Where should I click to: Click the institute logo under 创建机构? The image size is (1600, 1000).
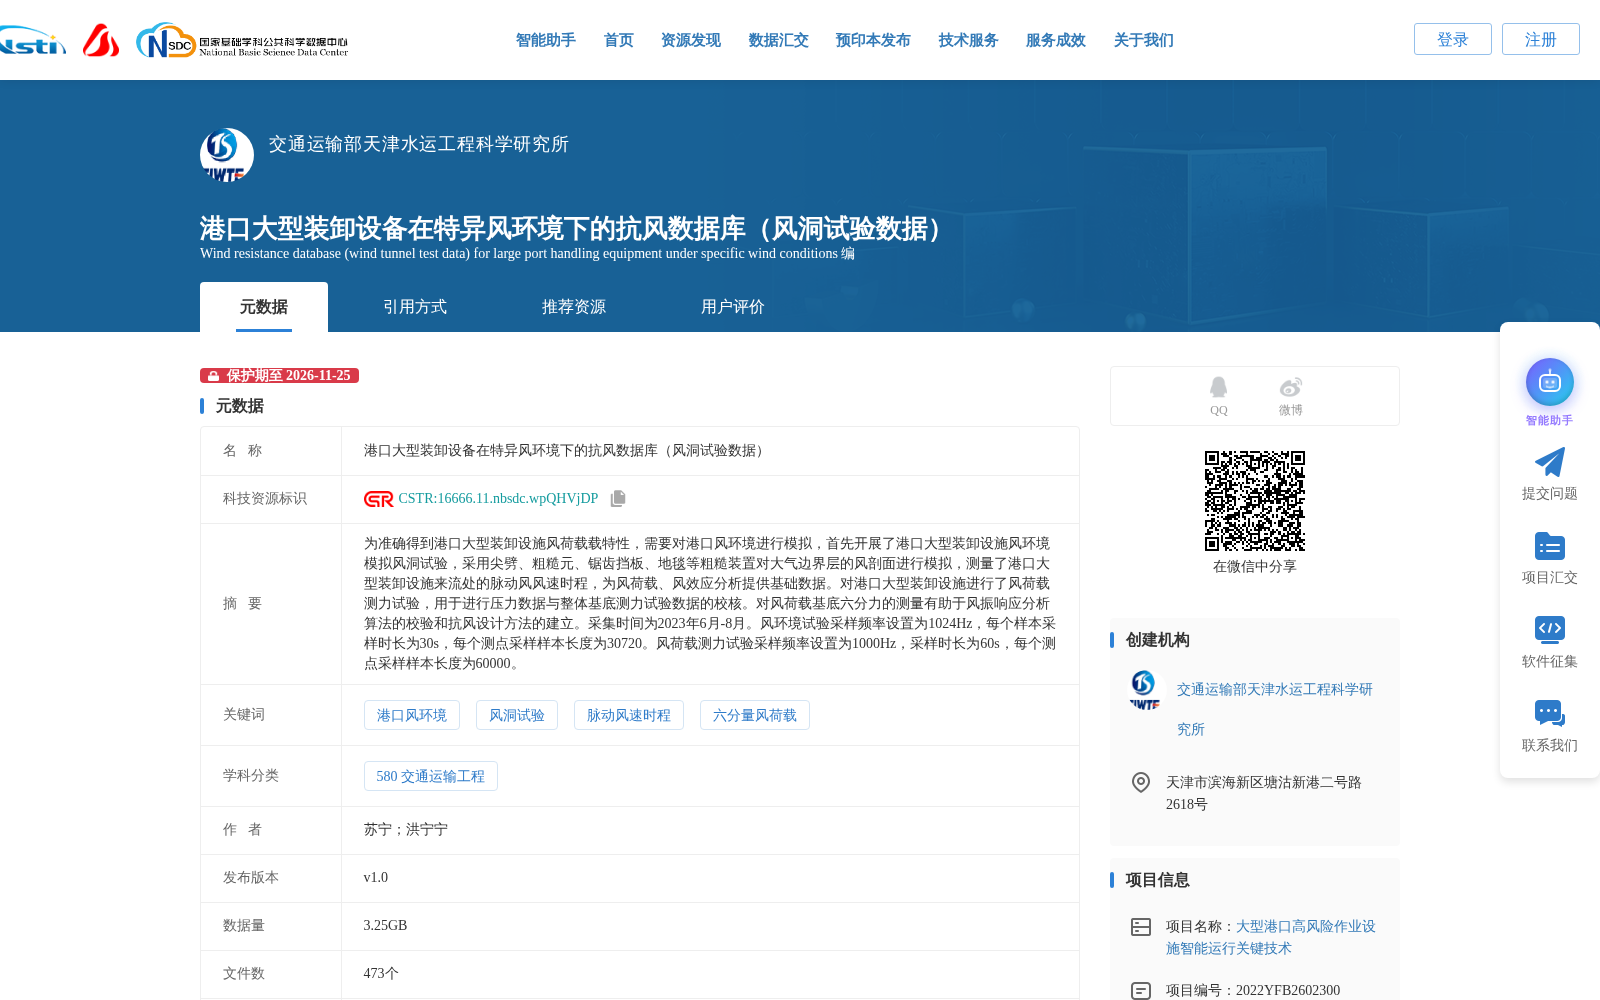(x=1144, y=689)
